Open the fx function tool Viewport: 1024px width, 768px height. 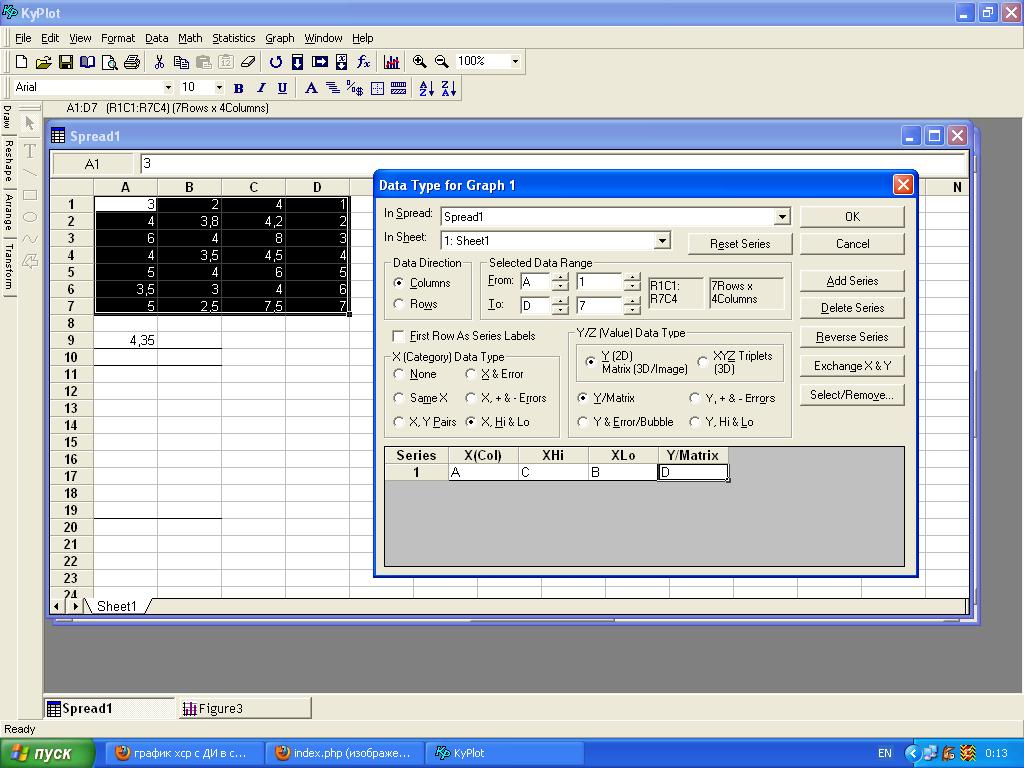[x=364, y=62]
